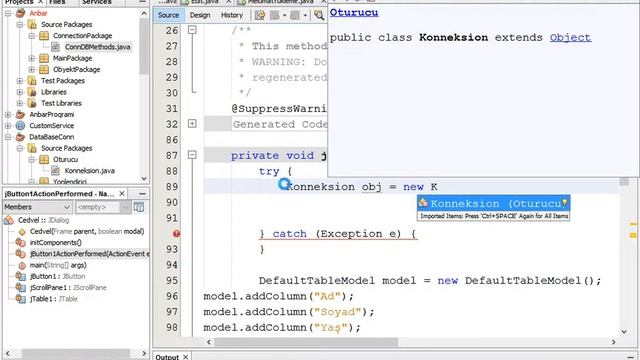Expand Test Packages tree node
Screen dimensions: 640x360
tap(20, 81)
